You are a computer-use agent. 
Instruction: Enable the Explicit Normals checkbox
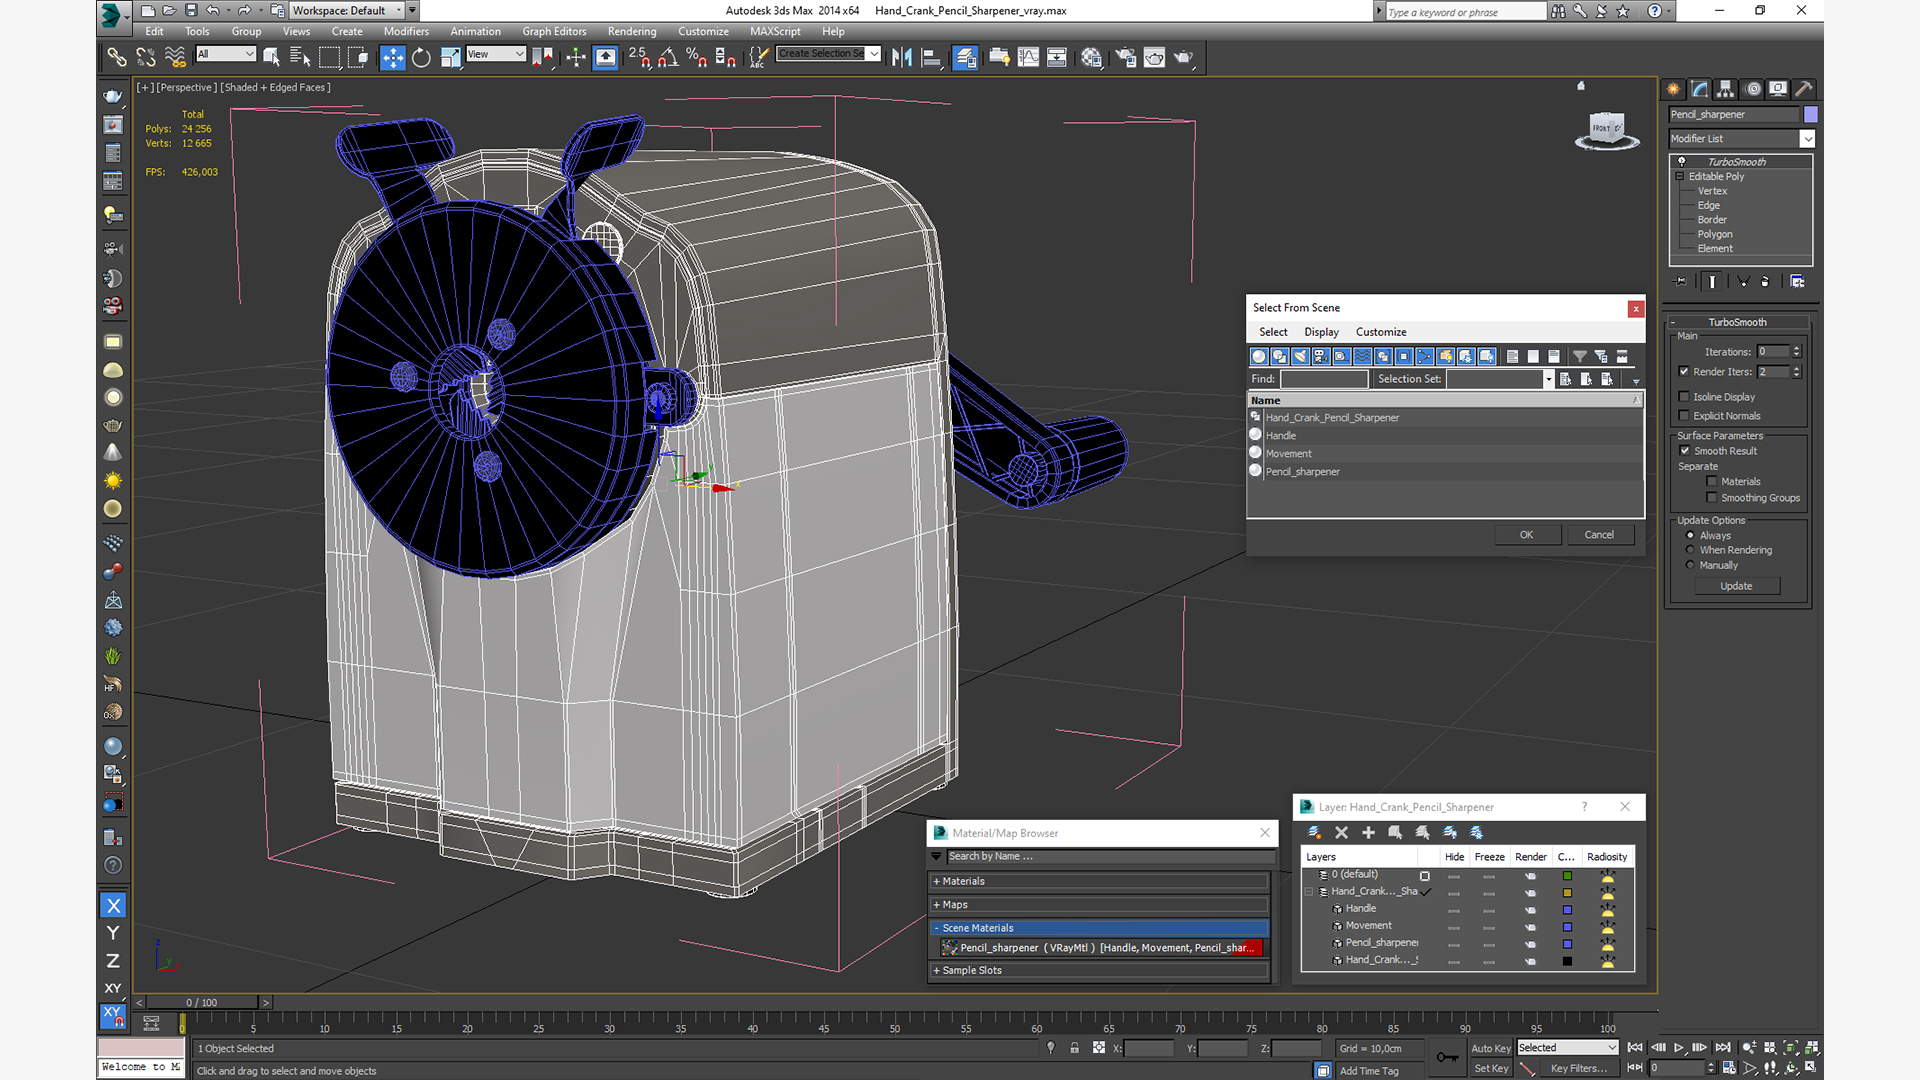(1684, 416)
